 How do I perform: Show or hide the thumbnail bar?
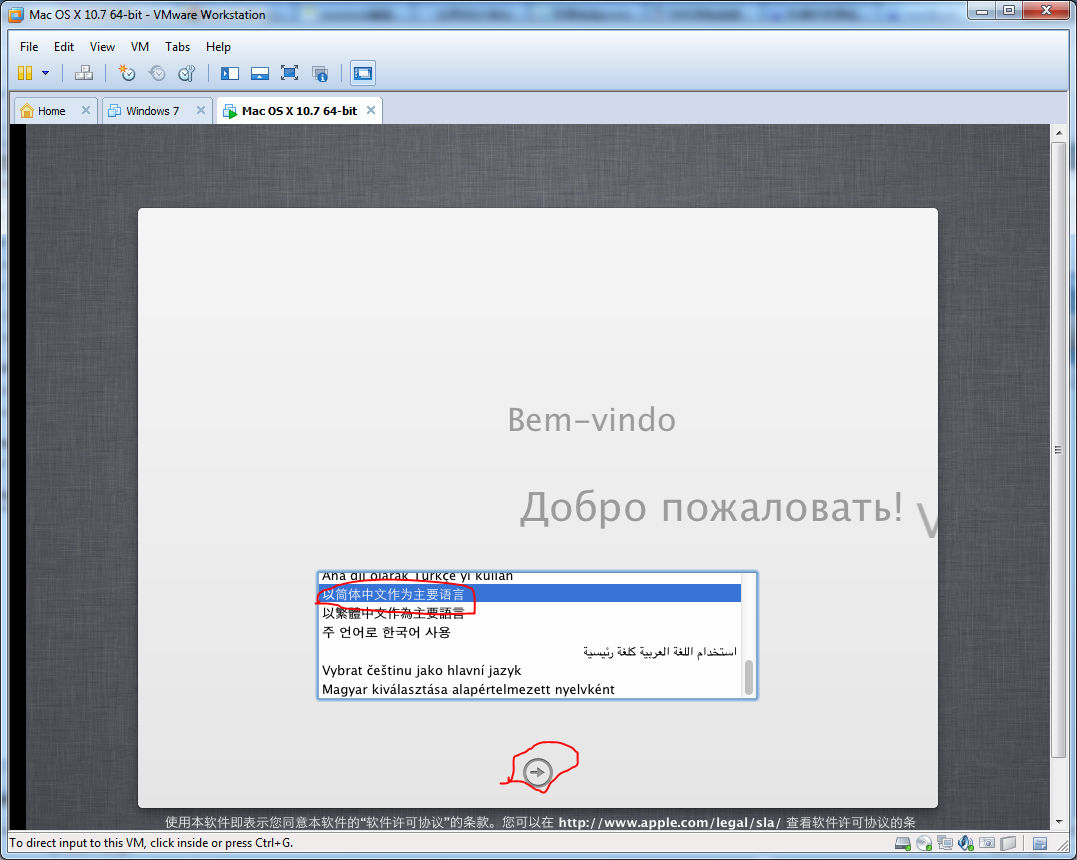(260, 73)
